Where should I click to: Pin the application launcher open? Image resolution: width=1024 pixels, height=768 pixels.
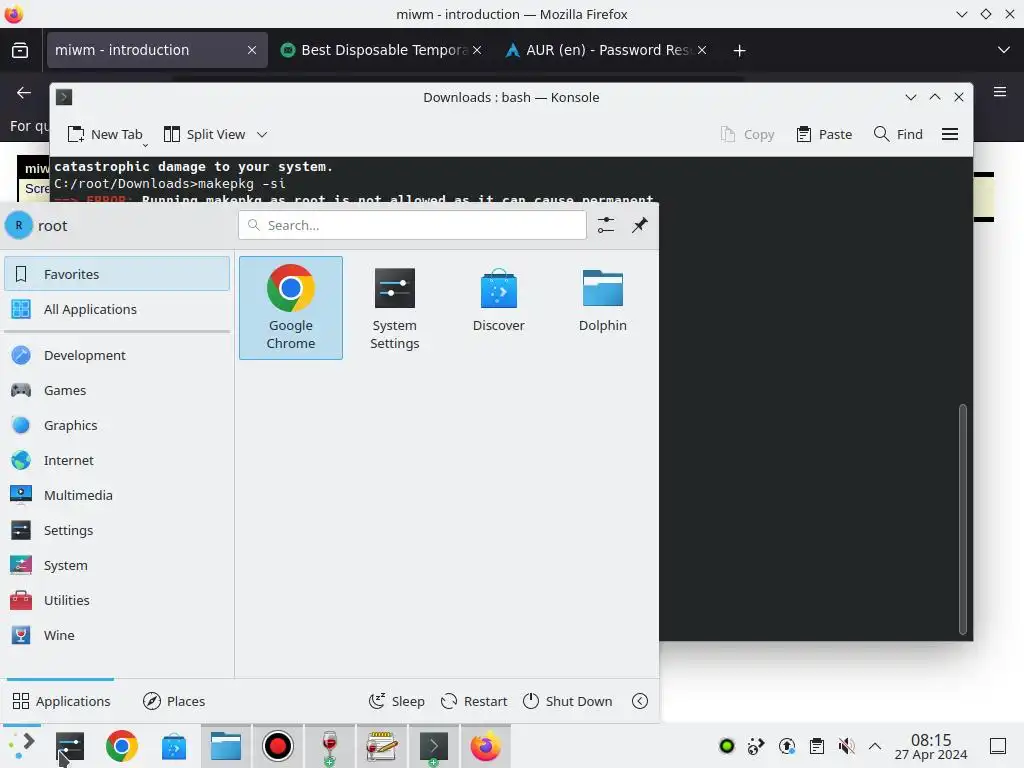[x=639, y=225]
